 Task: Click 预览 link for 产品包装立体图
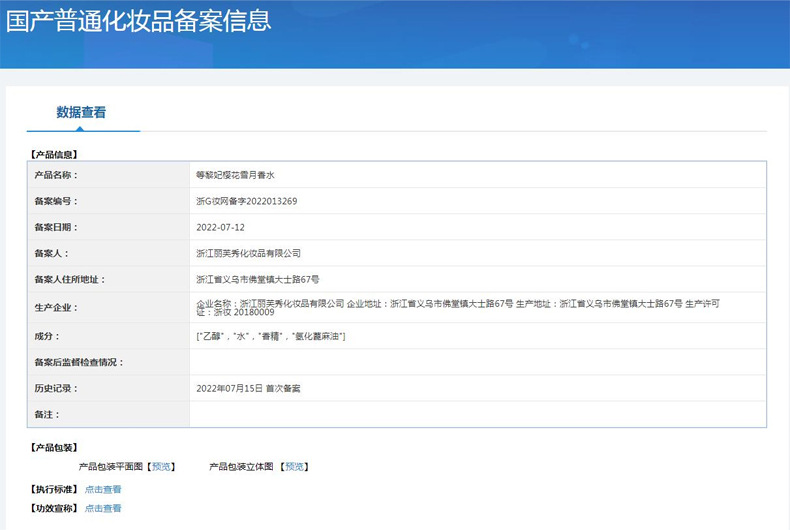coord(294,467)
